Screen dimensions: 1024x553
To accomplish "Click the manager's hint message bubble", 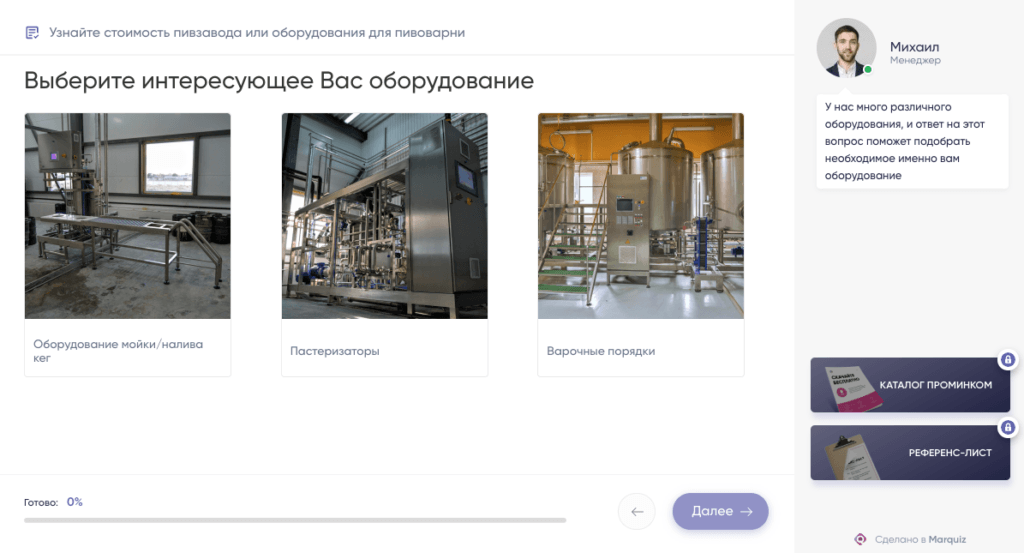I will tap(912, 141).
